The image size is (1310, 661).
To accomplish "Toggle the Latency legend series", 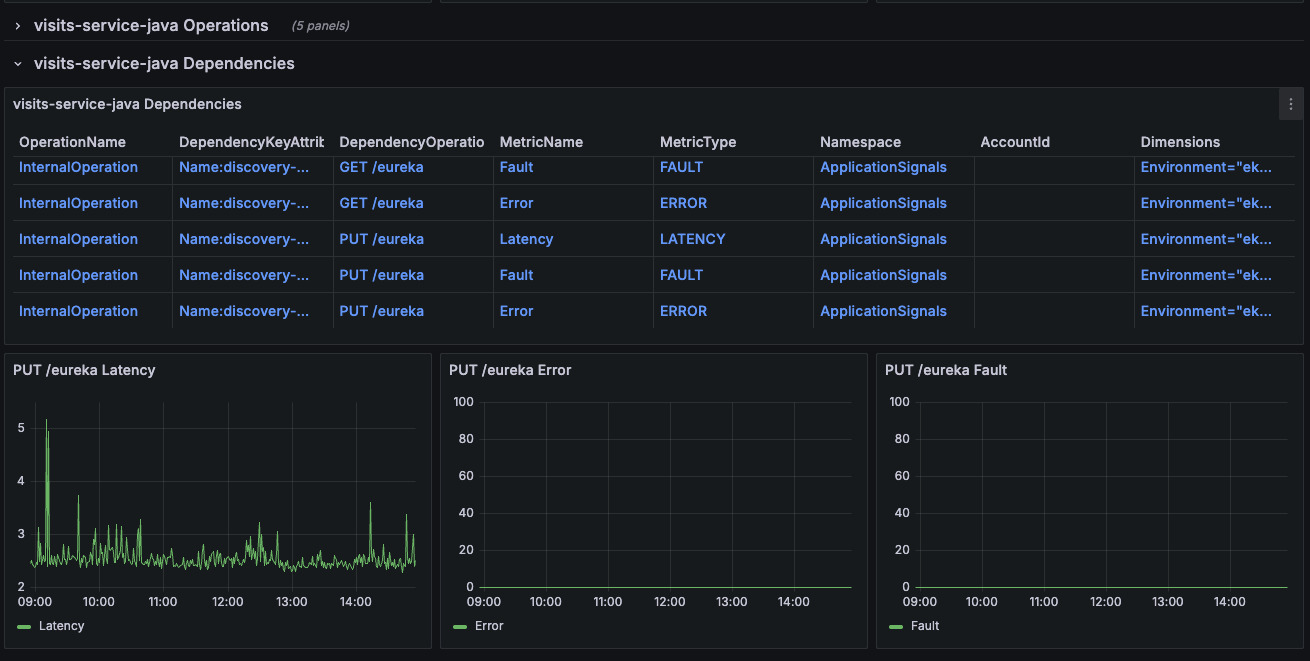I will (x=61, y=626).
